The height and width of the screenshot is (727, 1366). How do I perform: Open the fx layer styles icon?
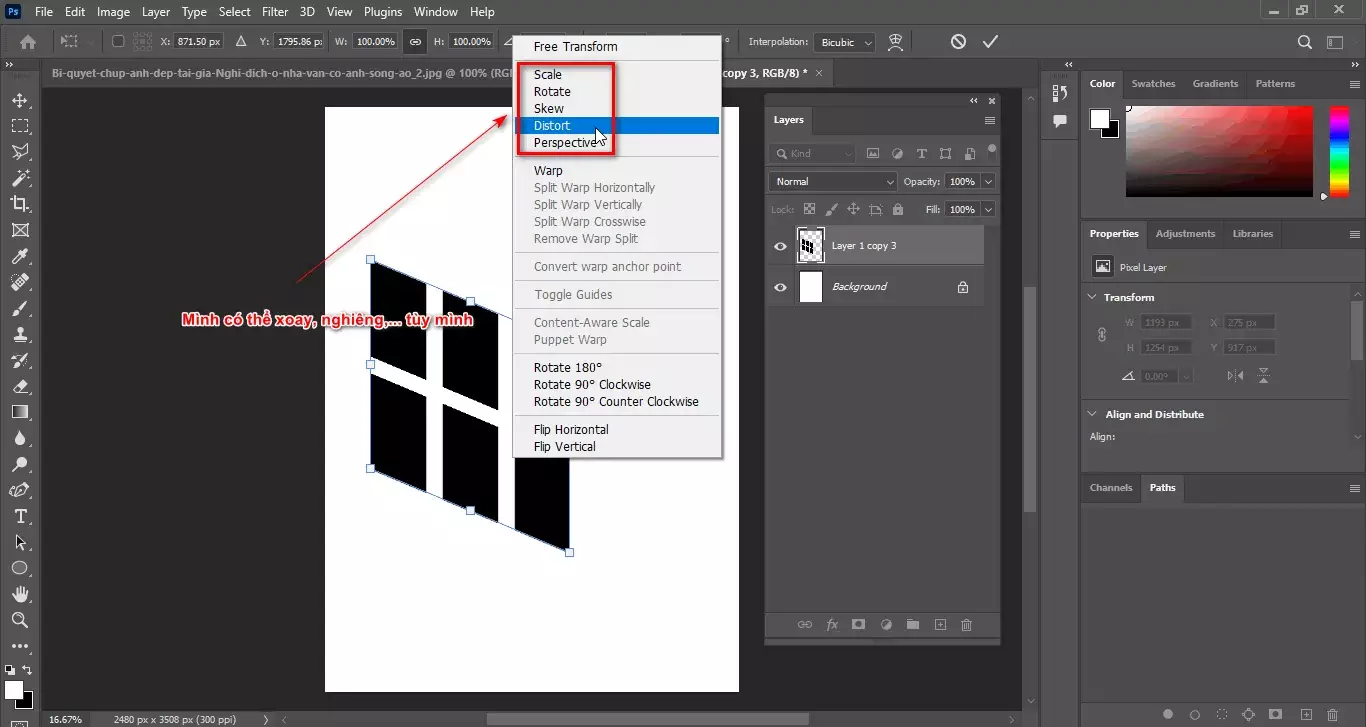[x=832, y=624]
